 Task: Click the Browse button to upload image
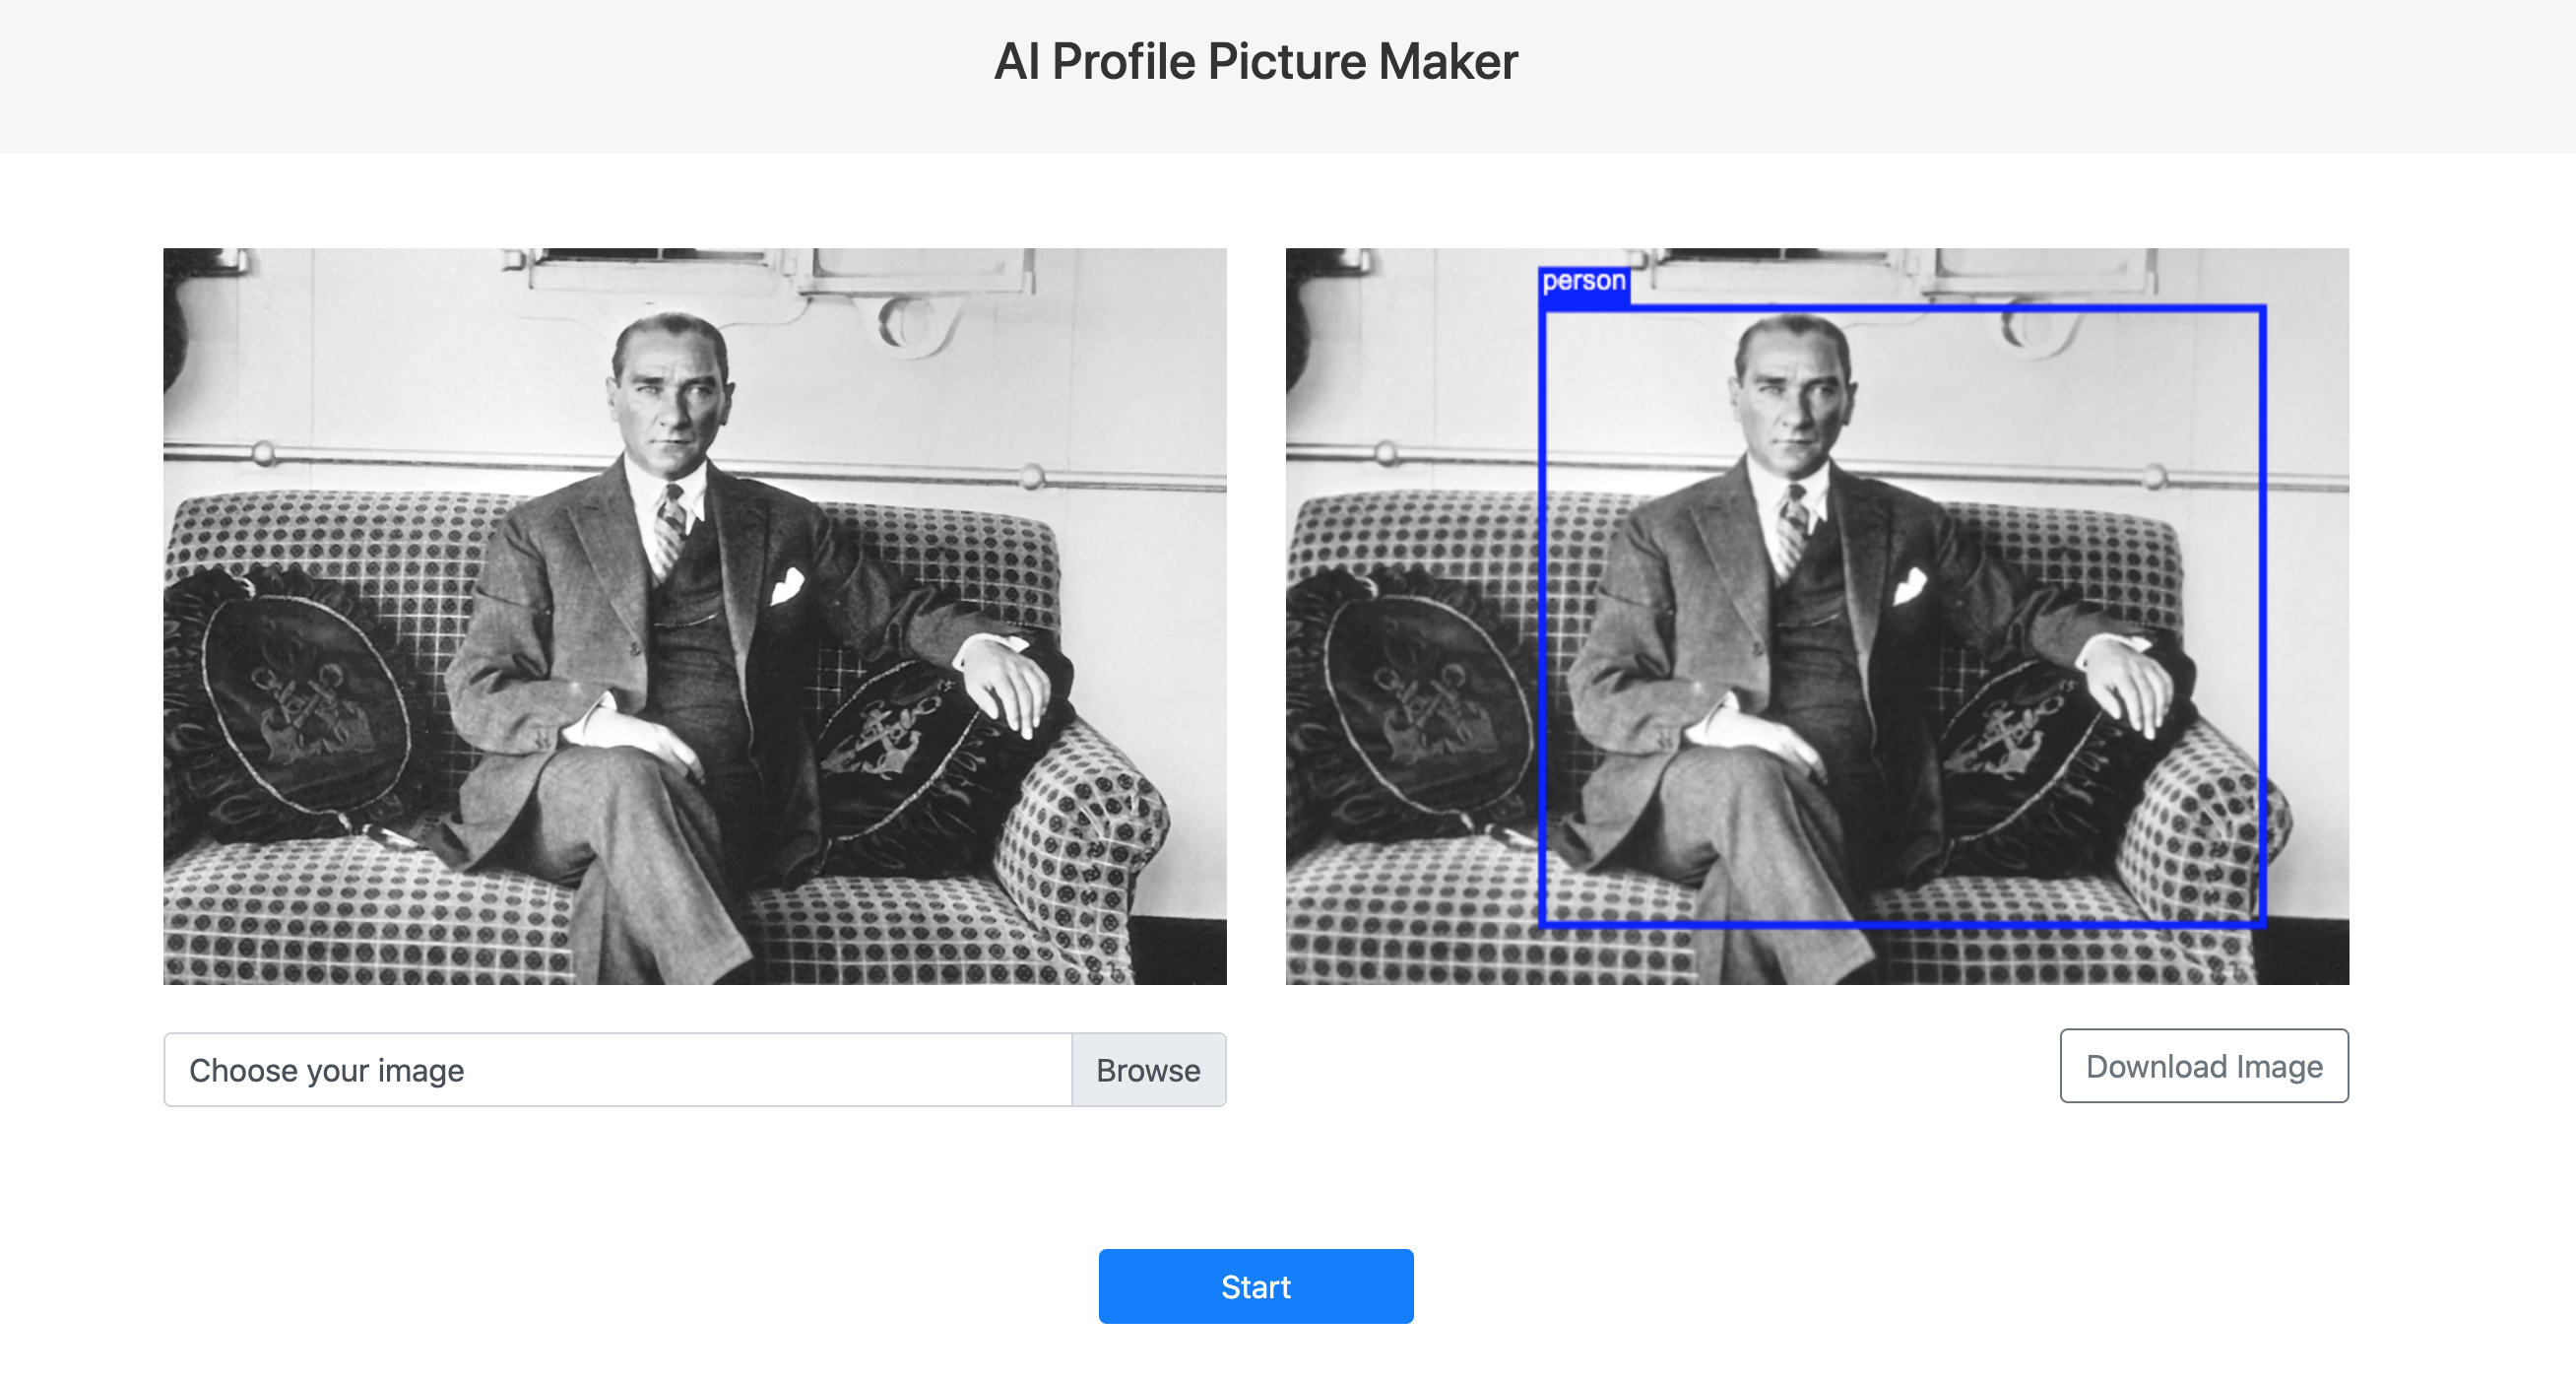pos(1150,1069)
